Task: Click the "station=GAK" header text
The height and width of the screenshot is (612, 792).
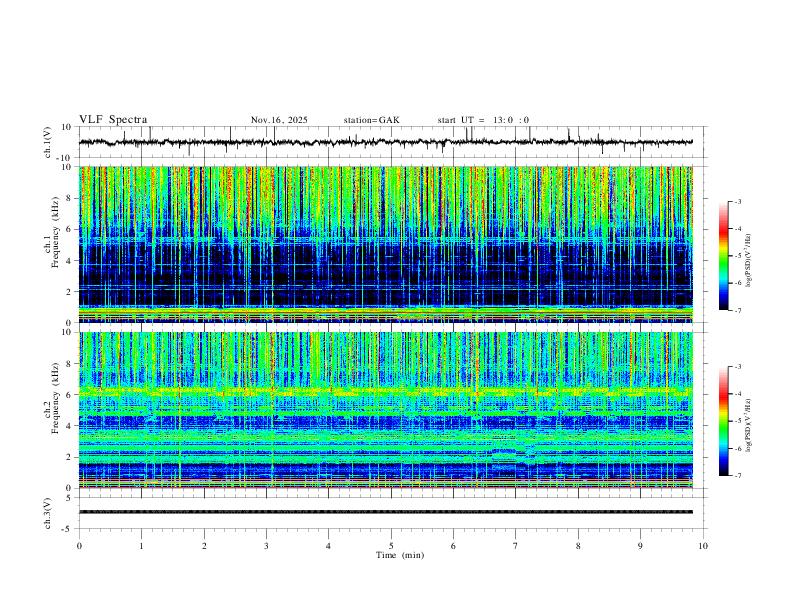Action: tap(371, 120)
